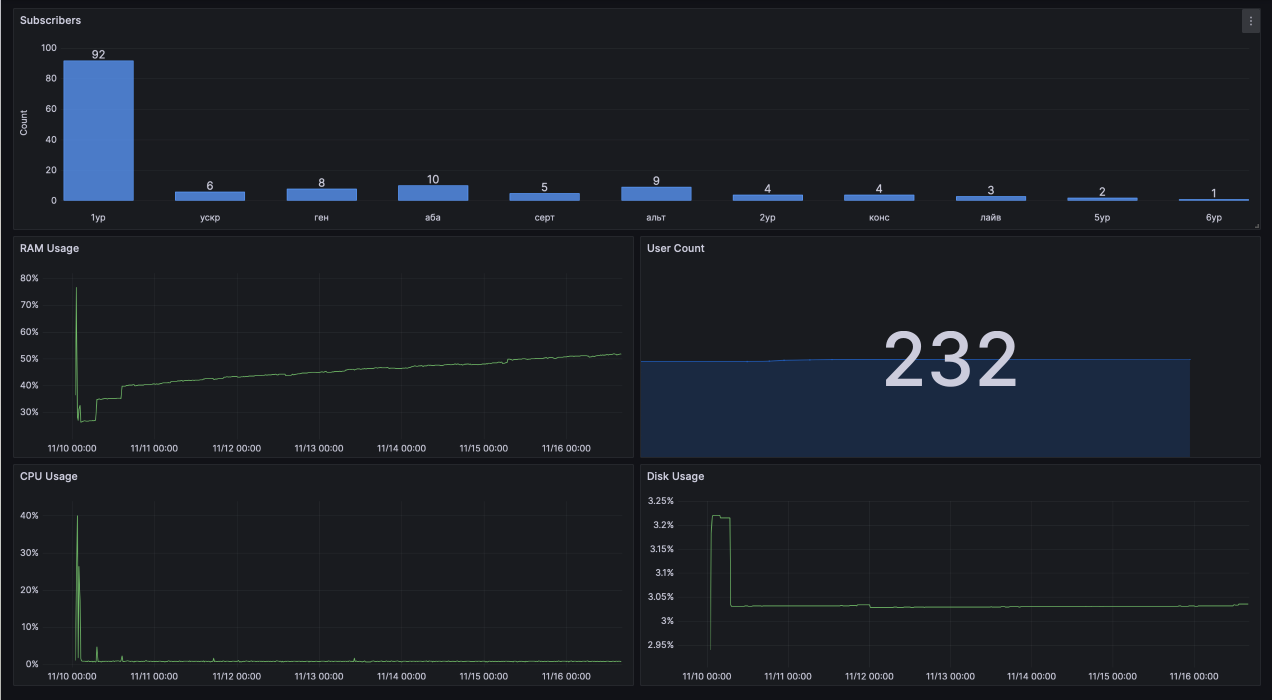Screen dimensions: 1272x700
Task: Select the уcкр bar in Subscribers chart
Action: coord(210,196)
